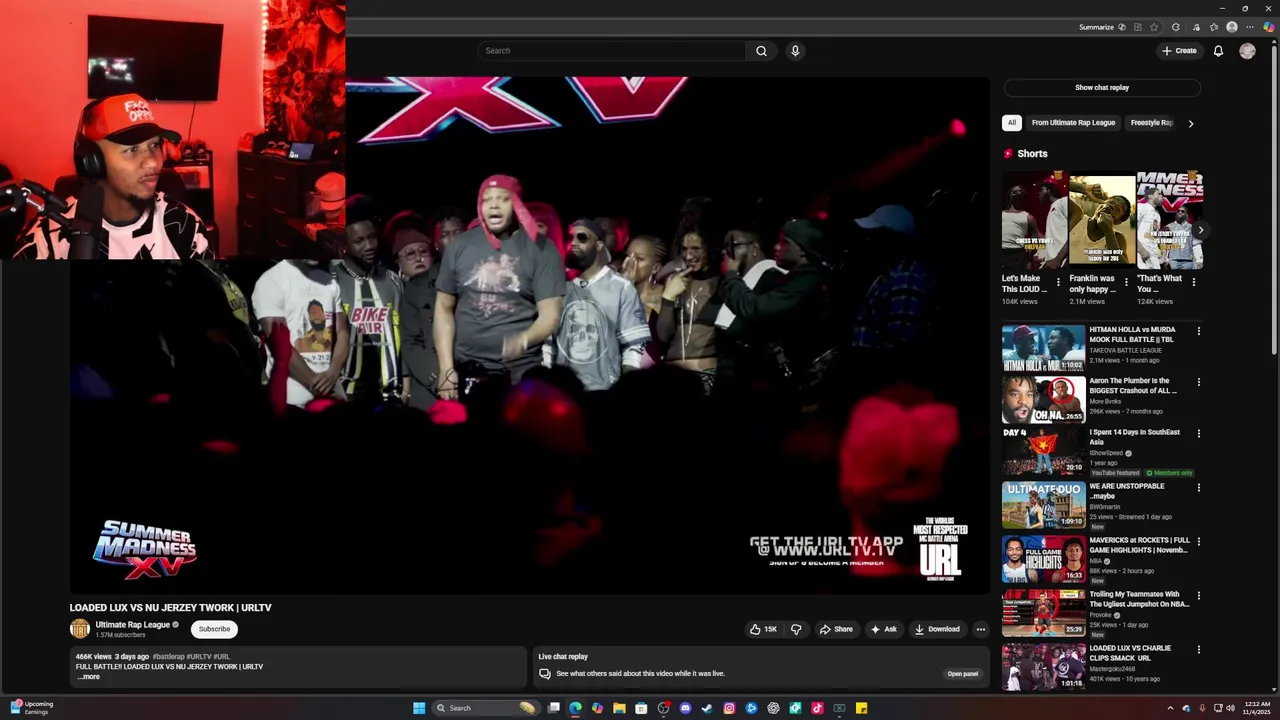Click the Download button
Screen dimensions: 1280x720
point(937,629)
